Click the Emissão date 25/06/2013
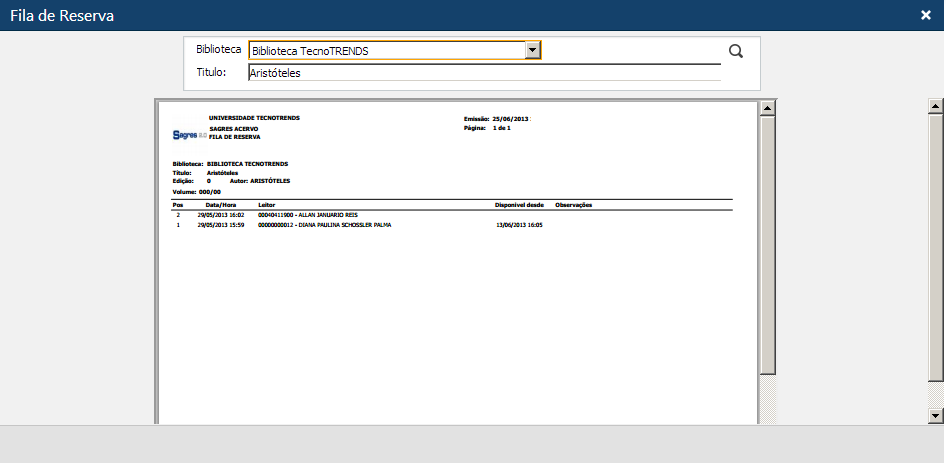The height and width of the screenshot is (463, 946). pos(510,118)
